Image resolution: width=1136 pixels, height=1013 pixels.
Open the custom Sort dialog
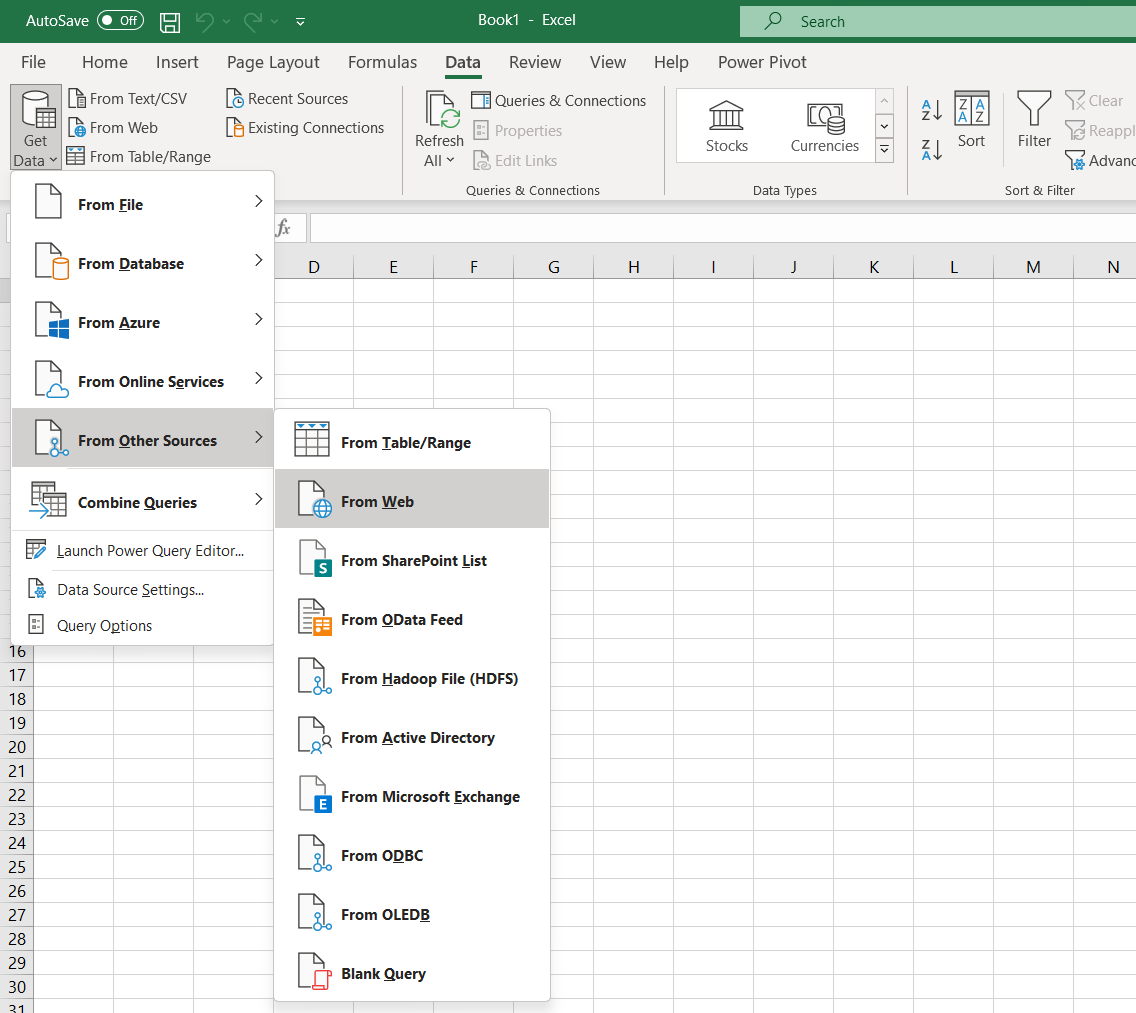[x=972, y=120]
